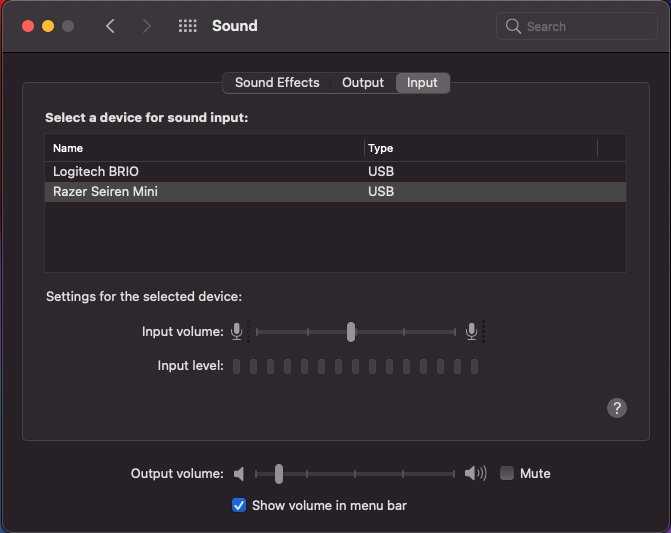Click the quiet speaker icon beside Output volume
The height and width of the screenshot is (533, 671).
click(239, 474)
